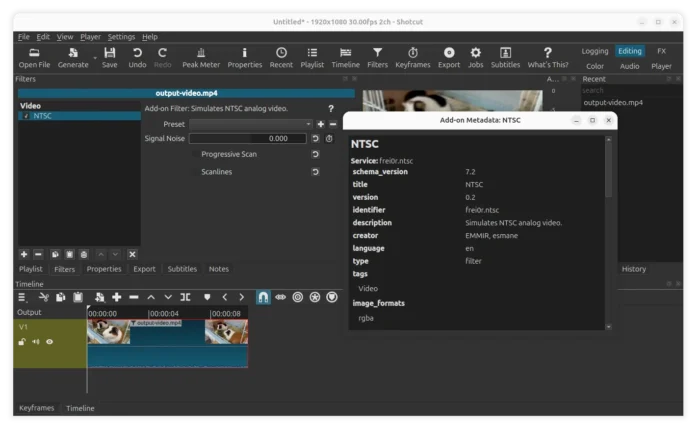Viewport: 700px width, 434px height.
Task: Open Playlist from the main toolbar
Action: [x=312, y=58]
